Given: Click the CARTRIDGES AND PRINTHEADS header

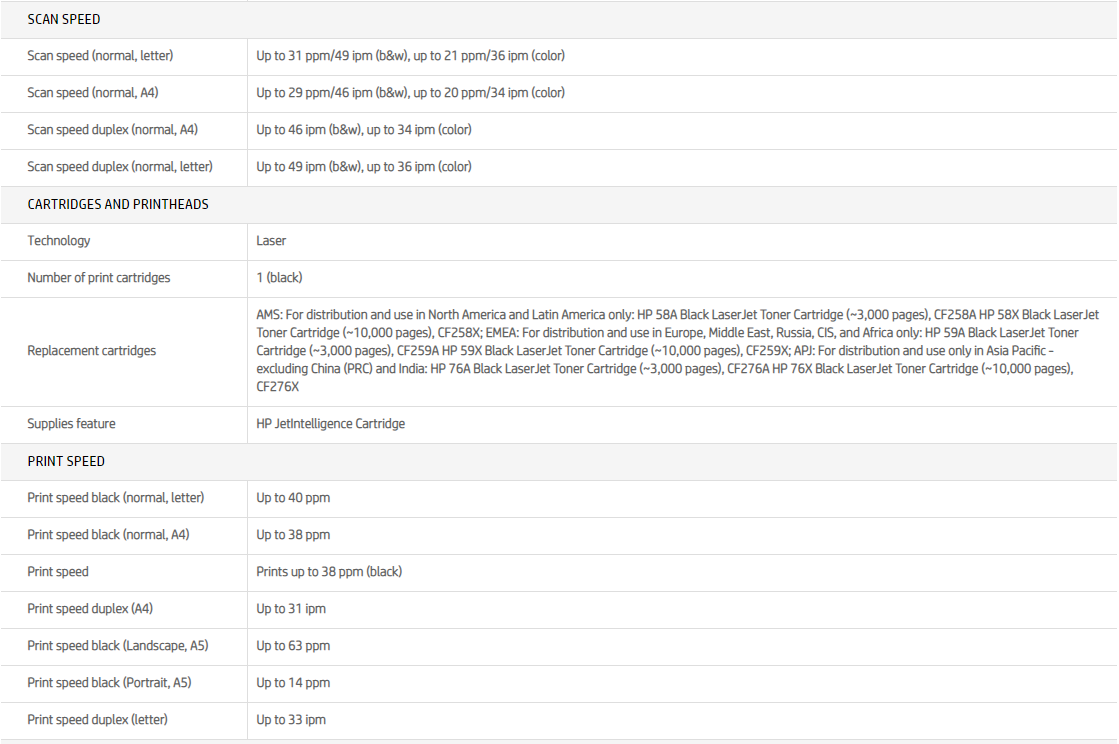Looking at the screenshot, I should click(x=118, y=204).
